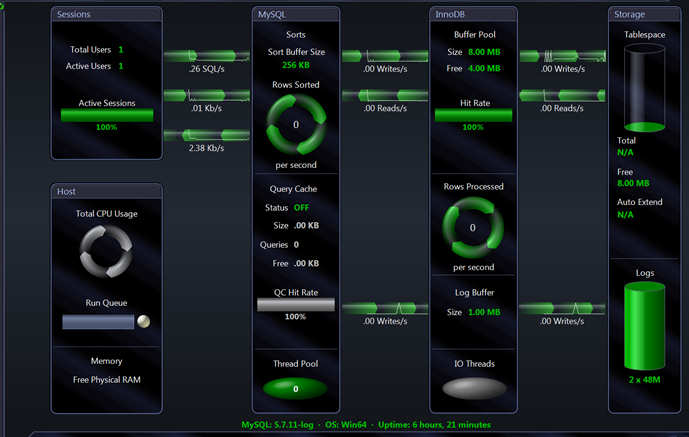689x437 pixels.
Task: Click the Tablespace cylinder graphic
Action: [645, 87]
